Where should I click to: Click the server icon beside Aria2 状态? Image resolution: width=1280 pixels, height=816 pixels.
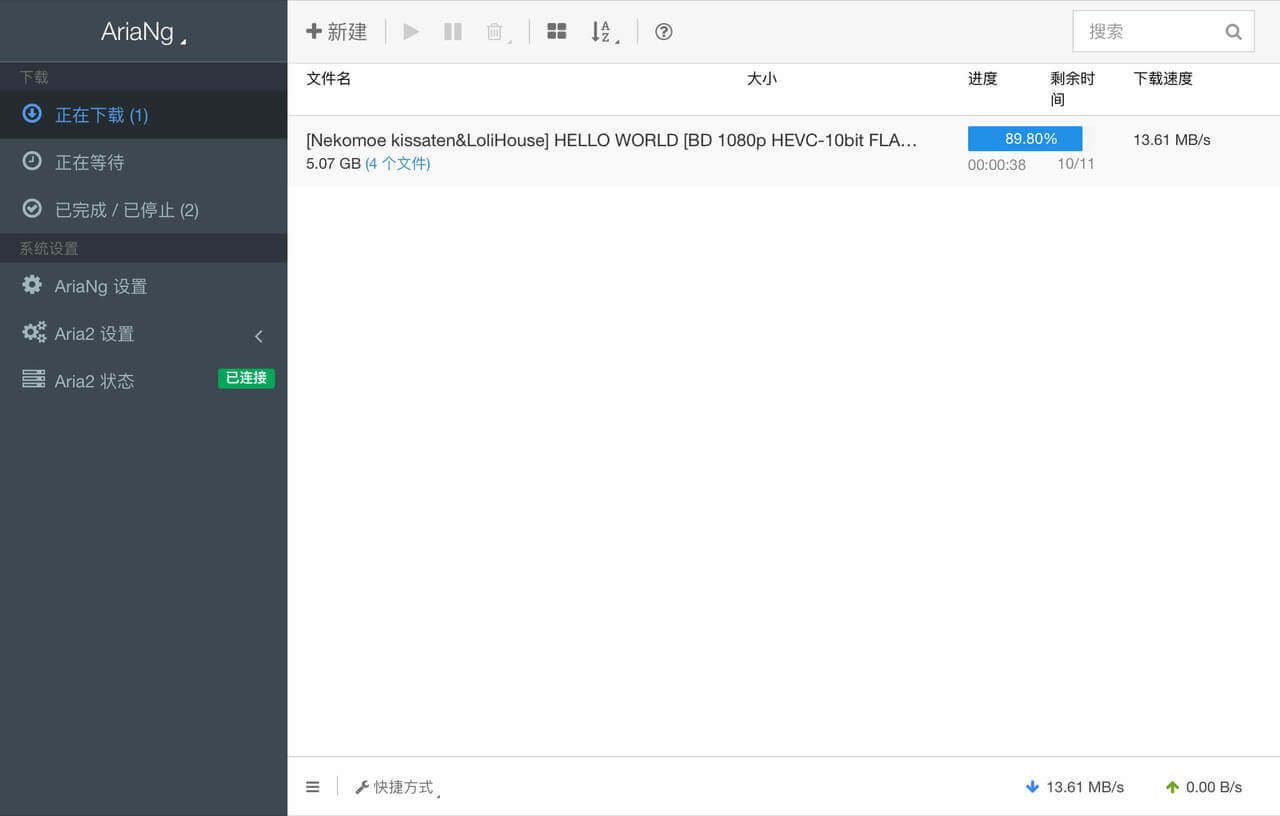coord(34,379)
